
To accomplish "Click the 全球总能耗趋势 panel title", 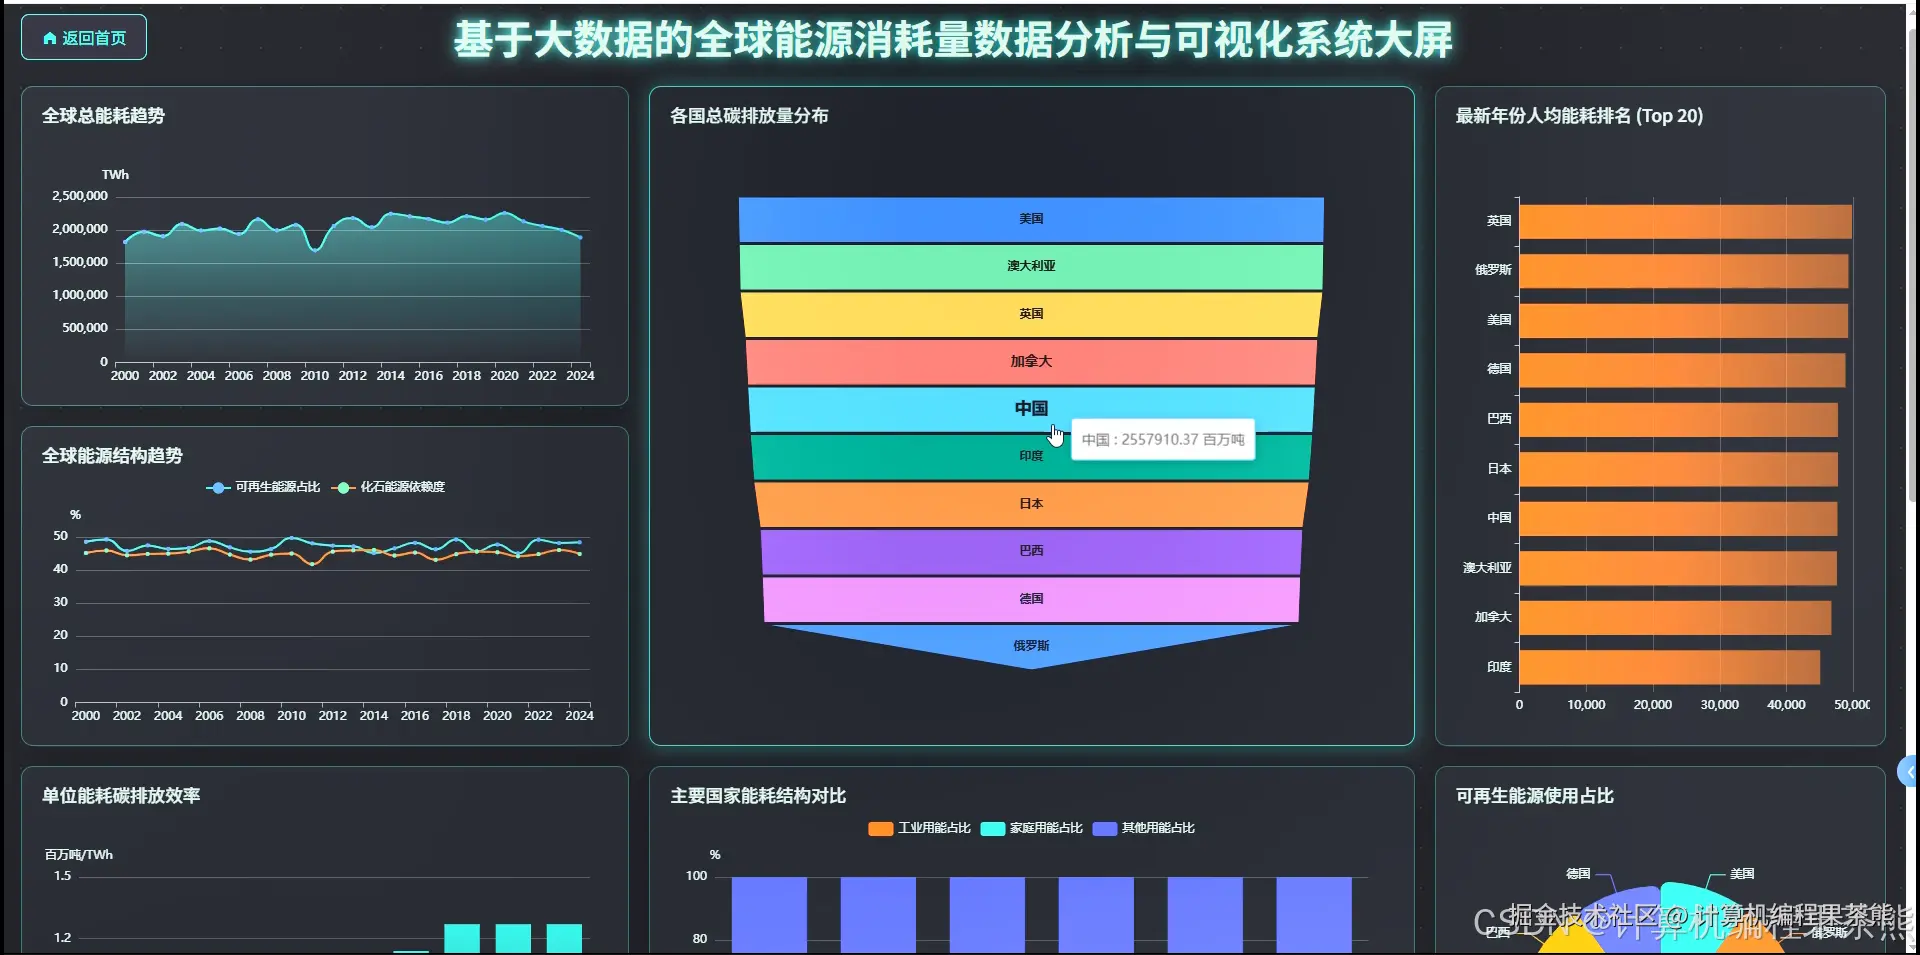I will pos(103,116).
